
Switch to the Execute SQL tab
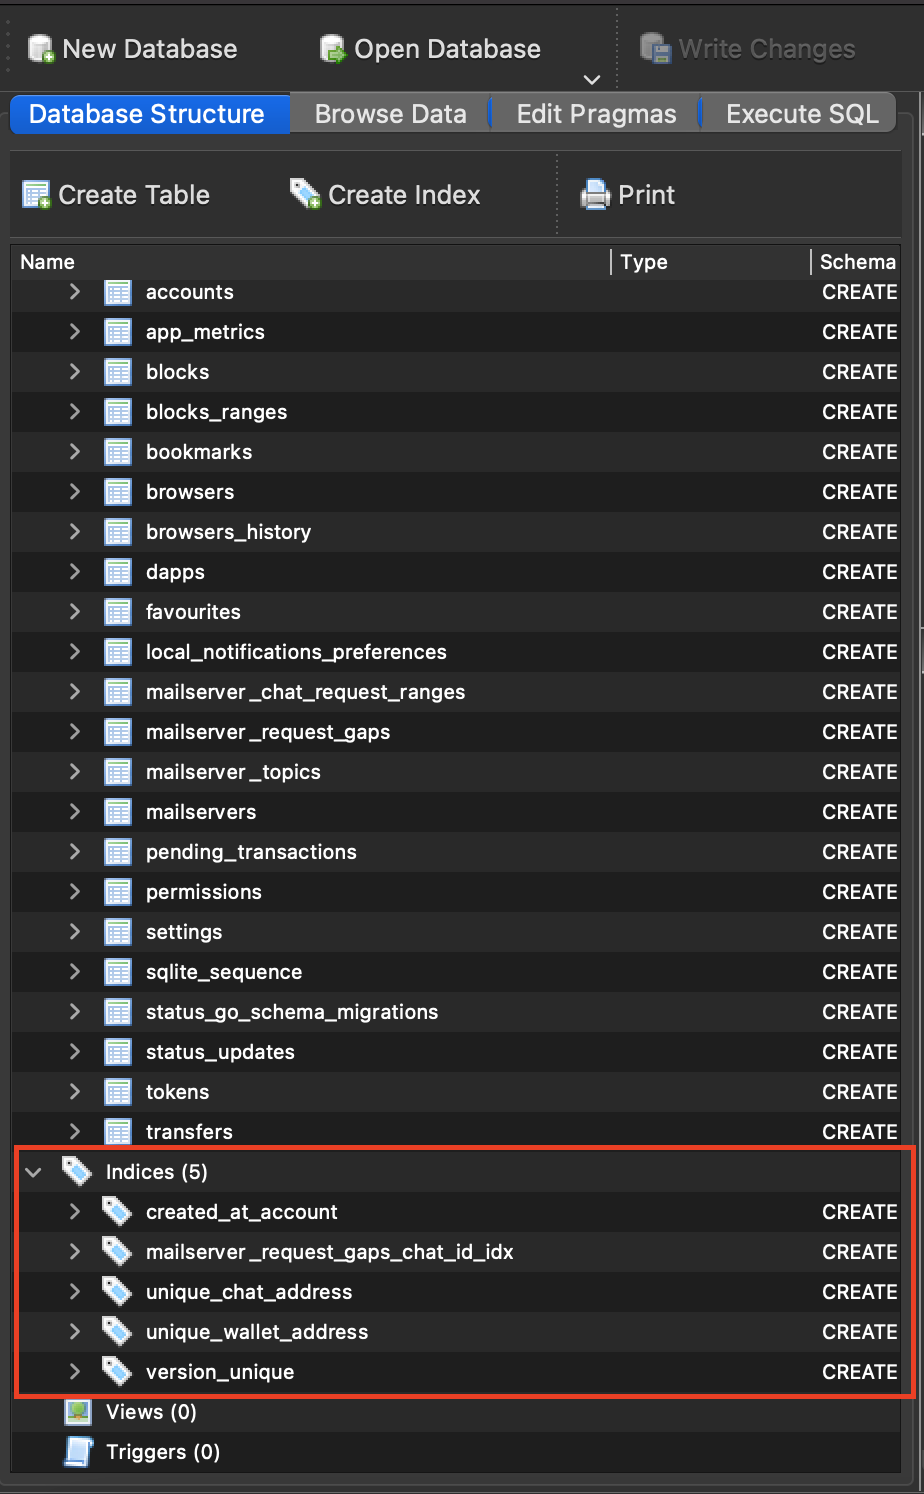[799, 113]
